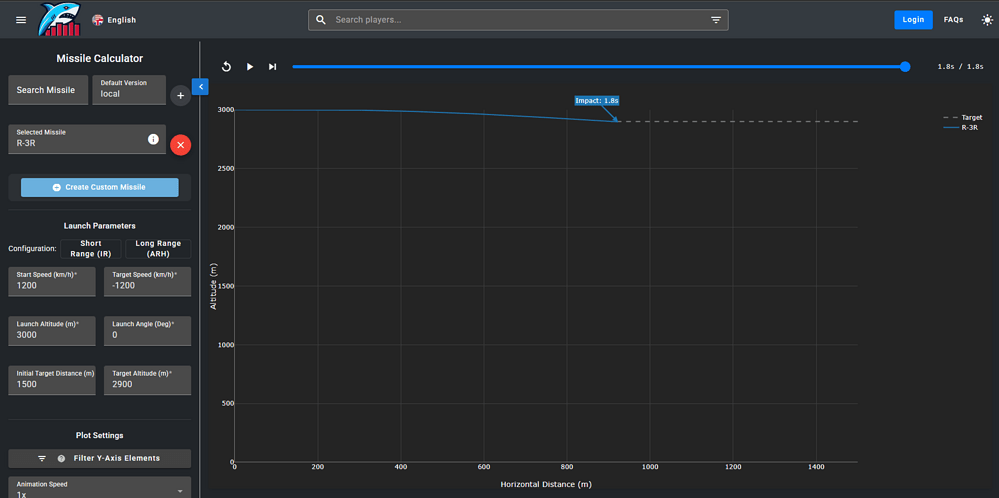Select Long Range (ARH) configuration
The image size is (999, 498).
158,249
